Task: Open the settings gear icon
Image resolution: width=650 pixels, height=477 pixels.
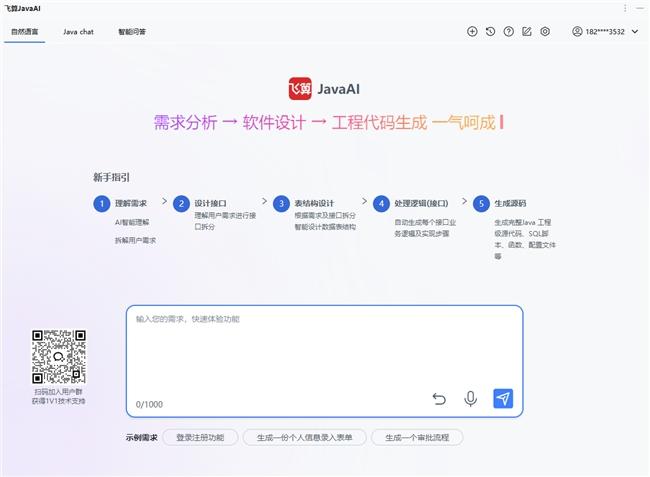Action: point(545,31)
